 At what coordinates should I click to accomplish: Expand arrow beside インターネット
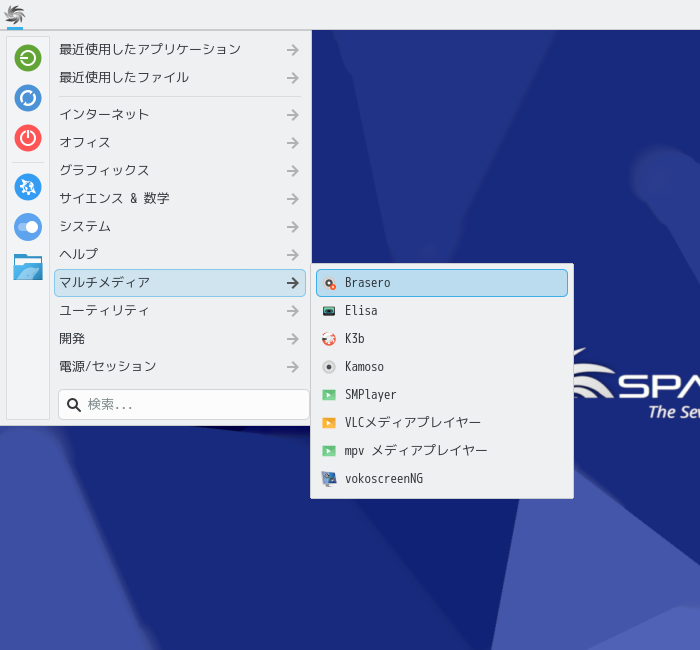click(293, 115)
